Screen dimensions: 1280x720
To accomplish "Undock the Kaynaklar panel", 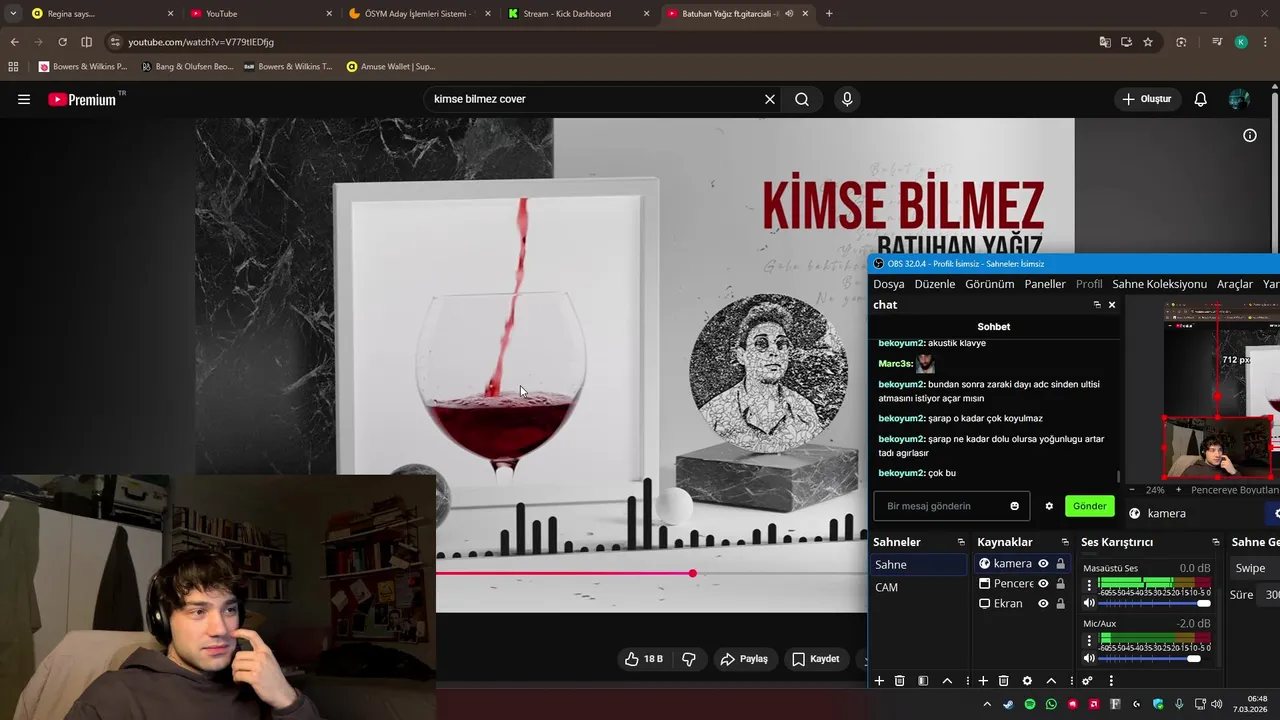I will pyautogui.click(x=1065, y=542).
